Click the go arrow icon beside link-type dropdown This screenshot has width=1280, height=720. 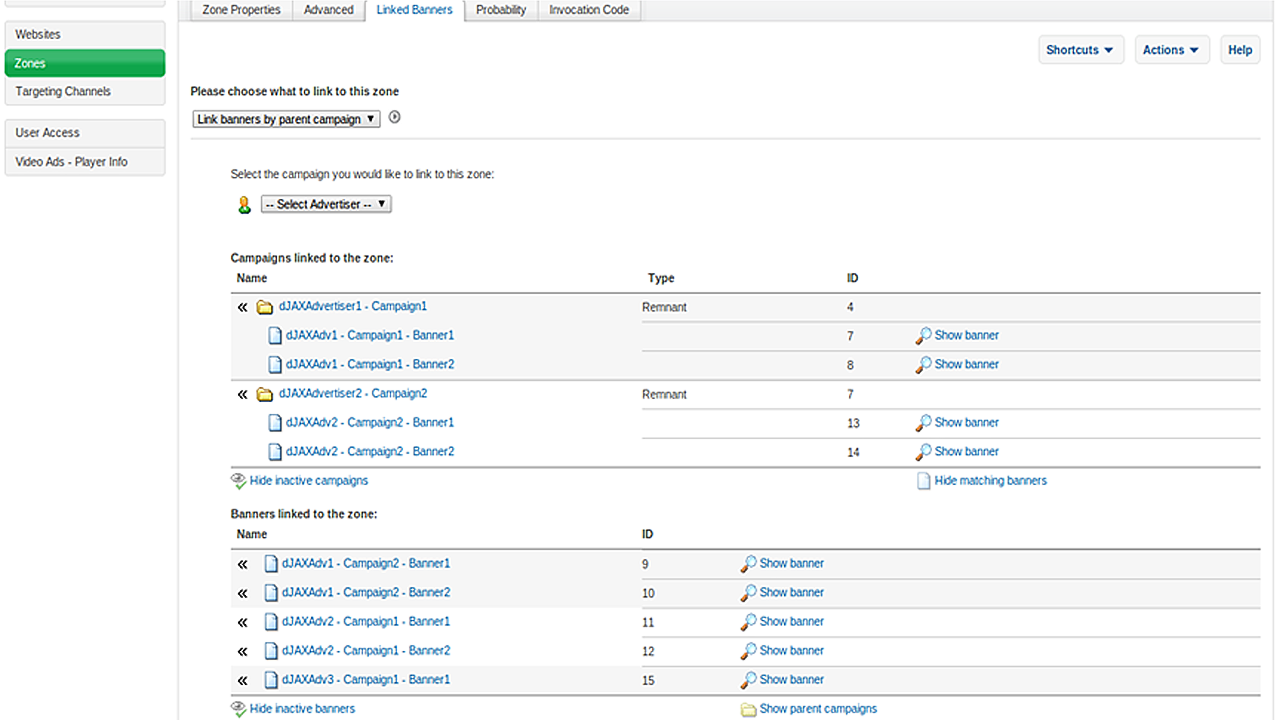[x=394, y=118]
